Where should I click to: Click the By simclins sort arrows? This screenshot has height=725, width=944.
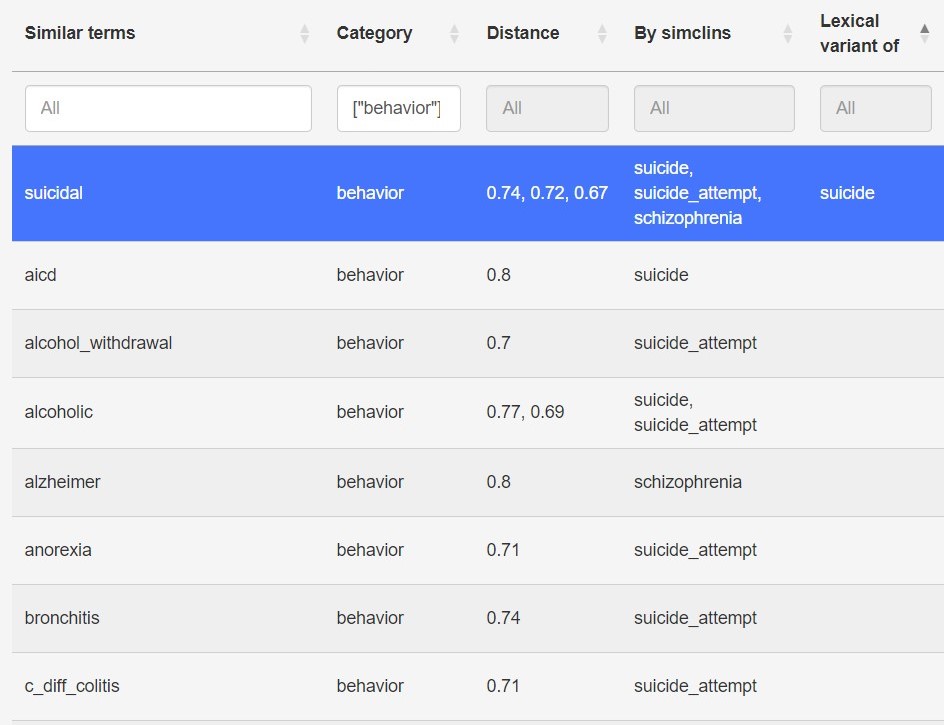(787, 34)
